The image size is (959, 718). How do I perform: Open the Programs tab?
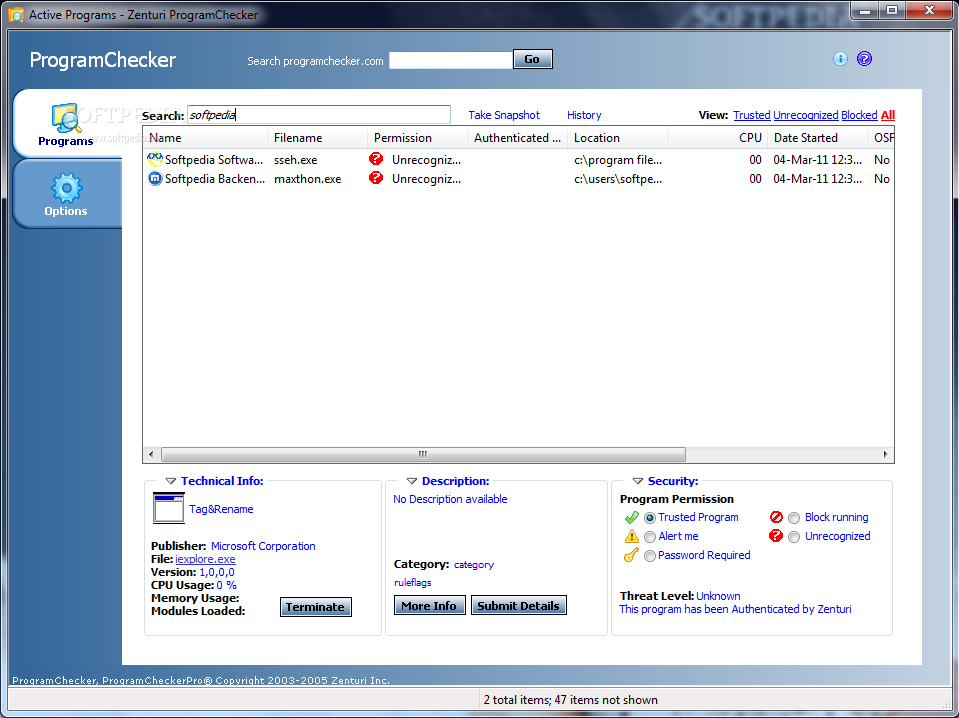click(x=66, y=124)
